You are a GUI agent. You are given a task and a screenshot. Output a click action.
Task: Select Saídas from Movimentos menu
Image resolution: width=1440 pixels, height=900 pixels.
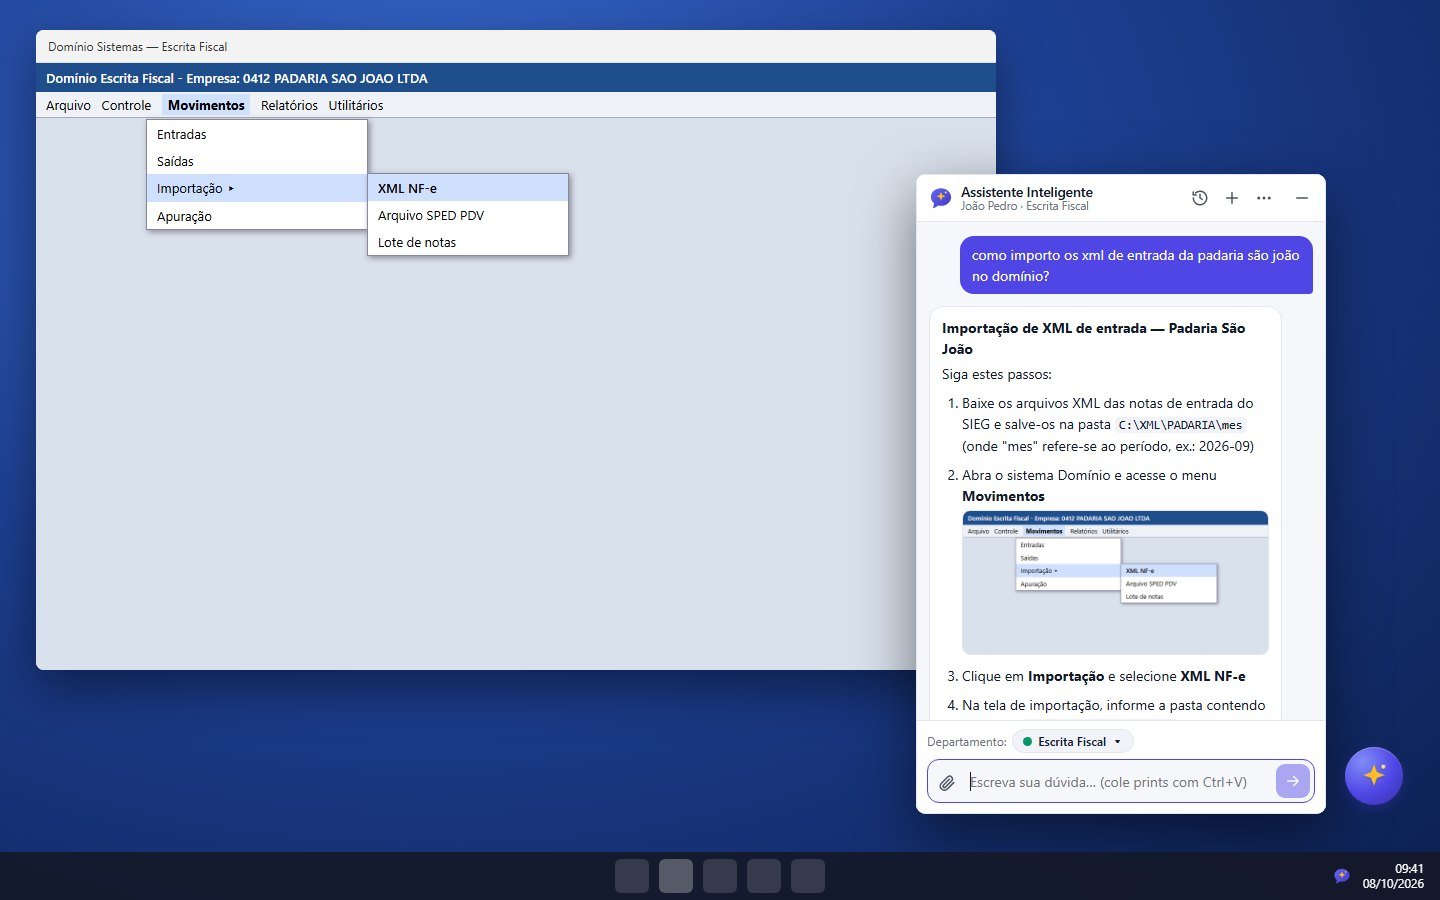tap(257, 161)
